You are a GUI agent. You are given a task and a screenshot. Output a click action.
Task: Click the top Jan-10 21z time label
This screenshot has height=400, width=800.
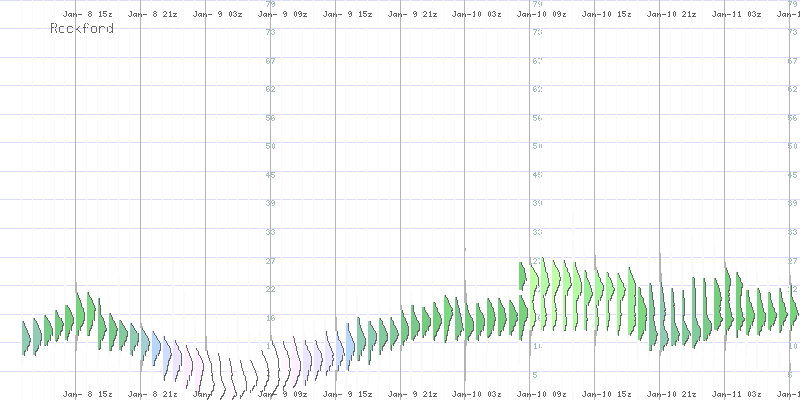[x=672, y=15]
